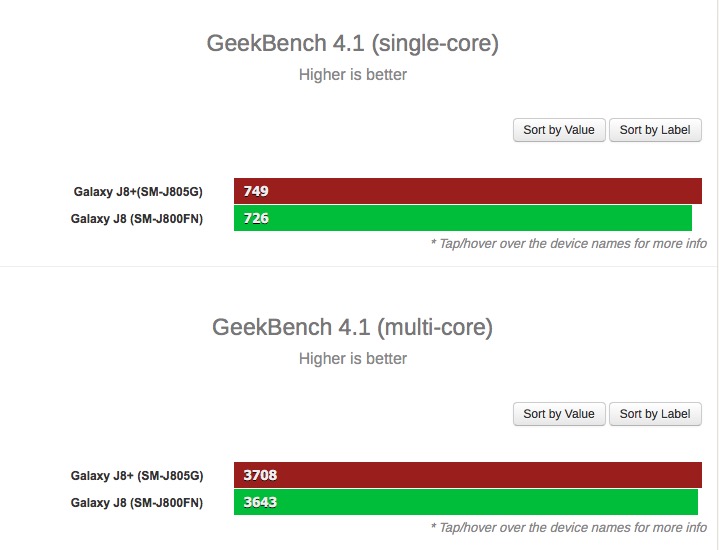
Task: Click the tap/hover info note below single-core chart
Action: click(x=568, y=243)
